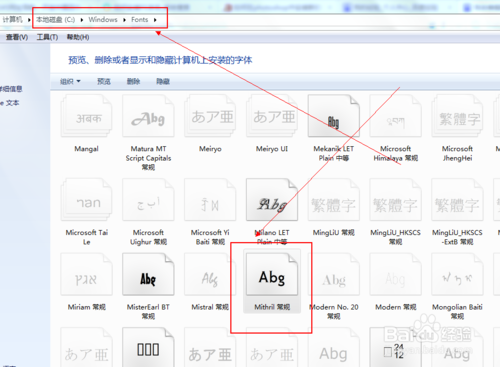The image size is (500, 367).
Task: Select Microsoft JhengHei font family icon
Action: pyautogui.click(x=457, y=116)
